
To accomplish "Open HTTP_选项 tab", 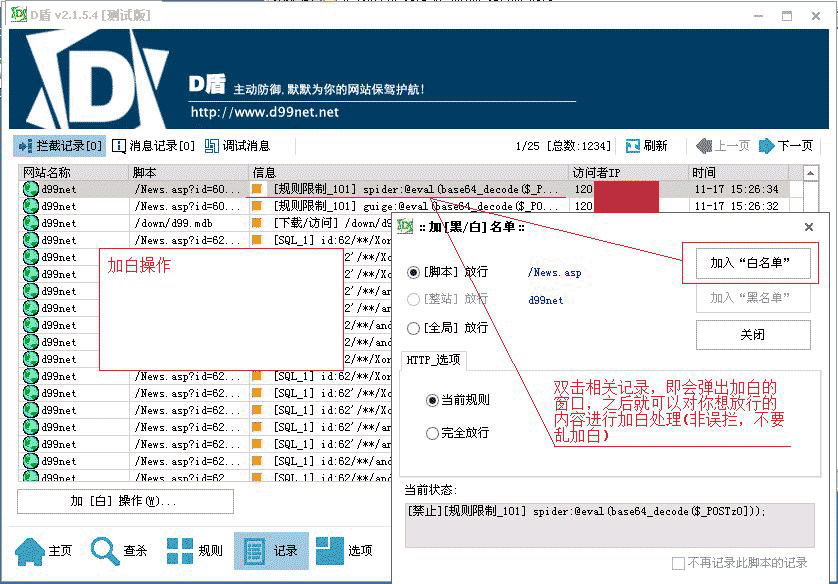I will pos(433,360).
